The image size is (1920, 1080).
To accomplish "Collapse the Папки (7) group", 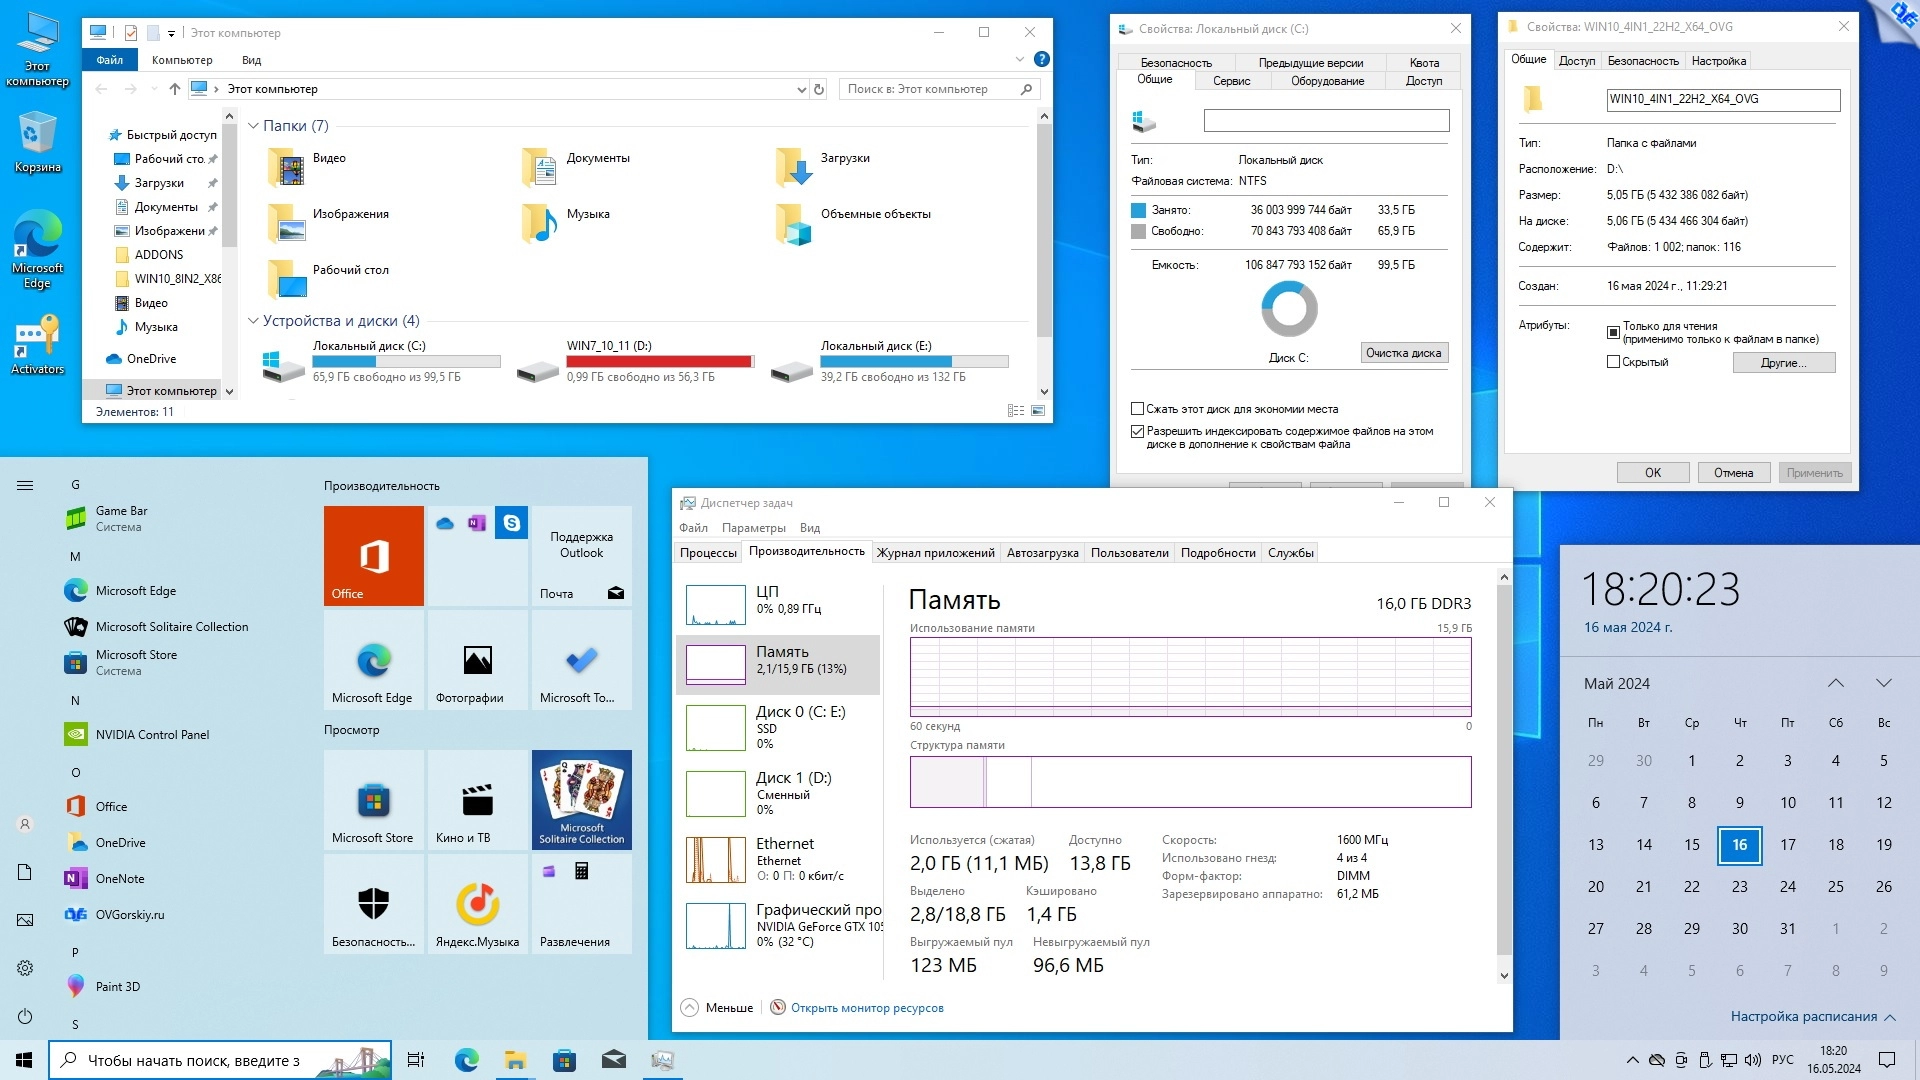I will pyautogui.click(x=253, y=126).
